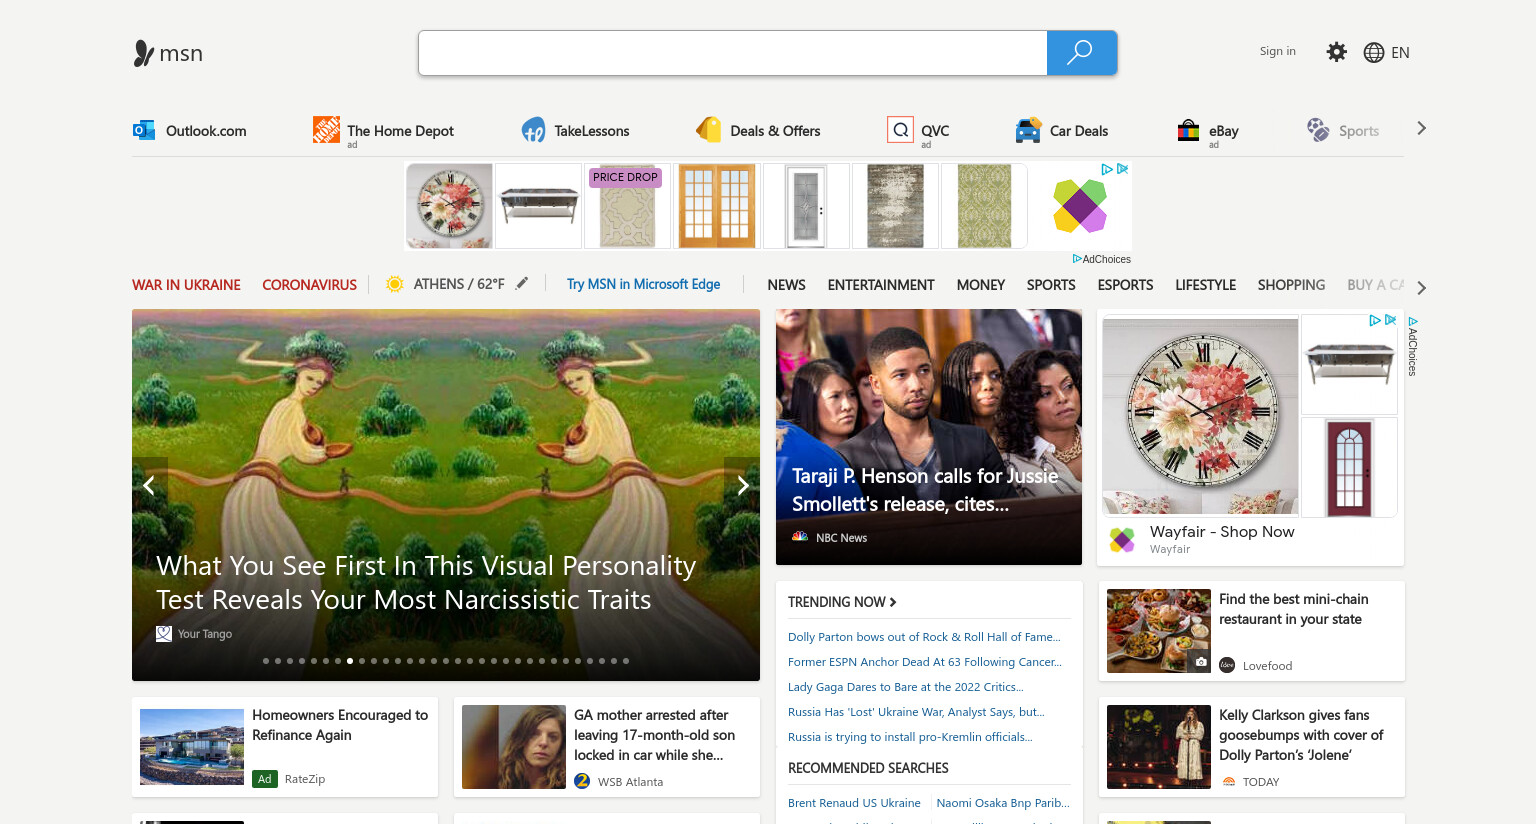Click the Your Tango source icon
The image size is (1536, 824).
click(164, 634)
